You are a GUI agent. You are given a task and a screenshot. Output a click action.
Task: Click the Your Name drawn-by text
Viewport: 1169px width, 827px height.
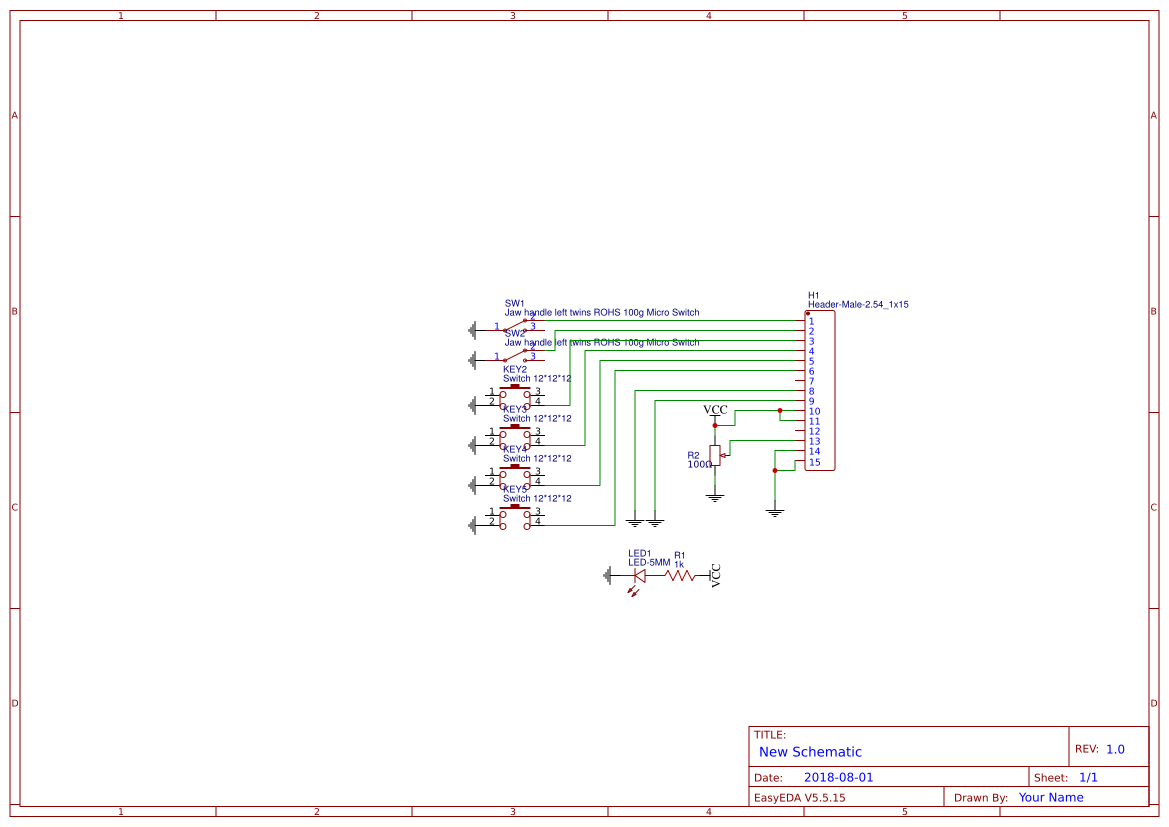coord(1050,797)
